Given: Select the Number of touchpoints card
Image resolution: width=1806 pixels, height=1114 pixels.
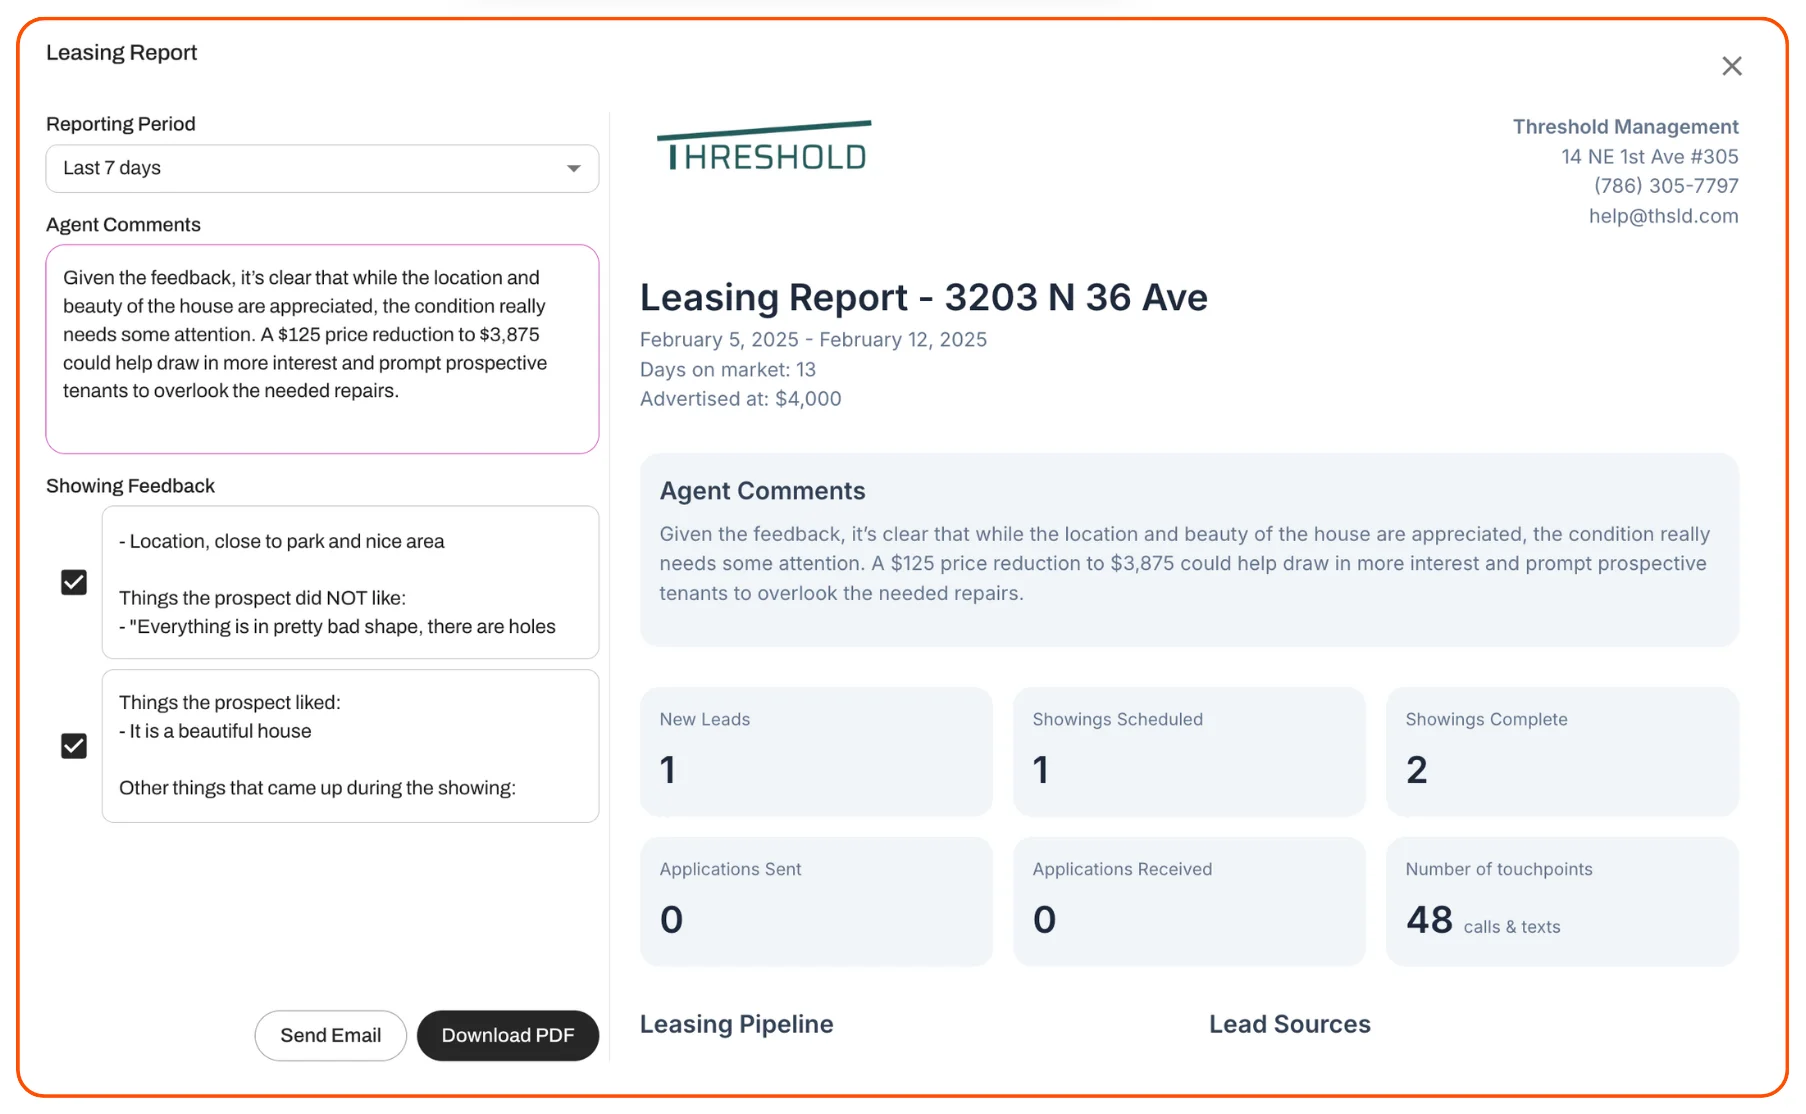Looking at the screenshot, I should click(x=1561, y=900).
